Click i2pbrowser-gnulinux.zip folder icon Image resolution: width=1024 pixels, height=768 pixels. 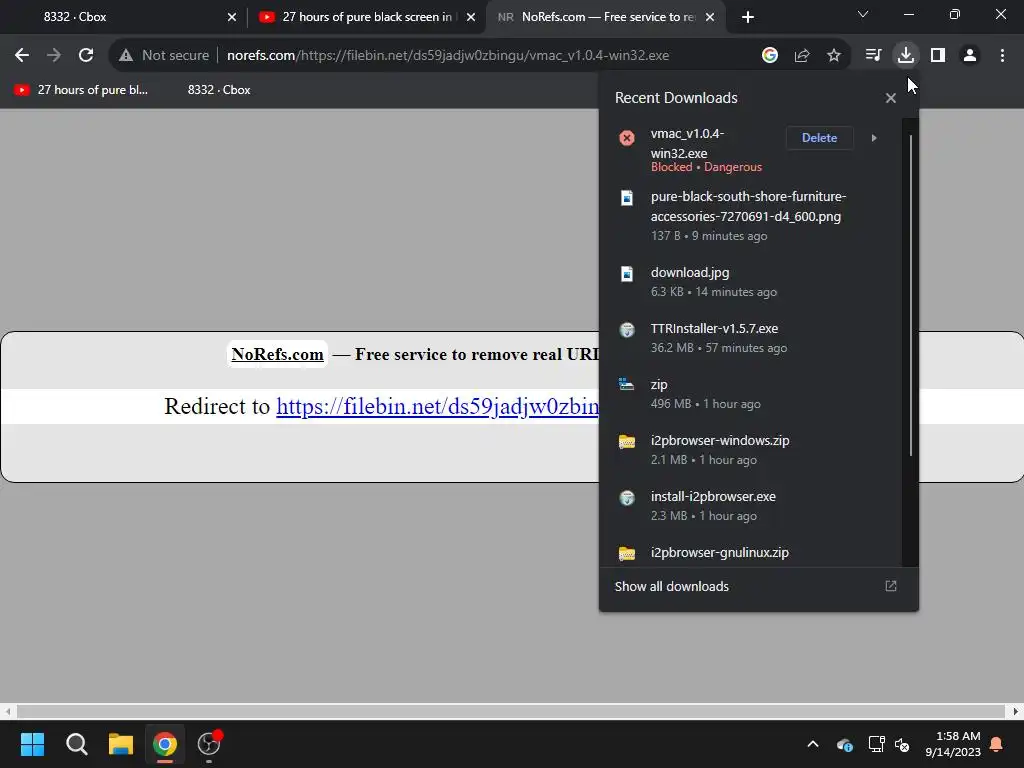point(627,553)
